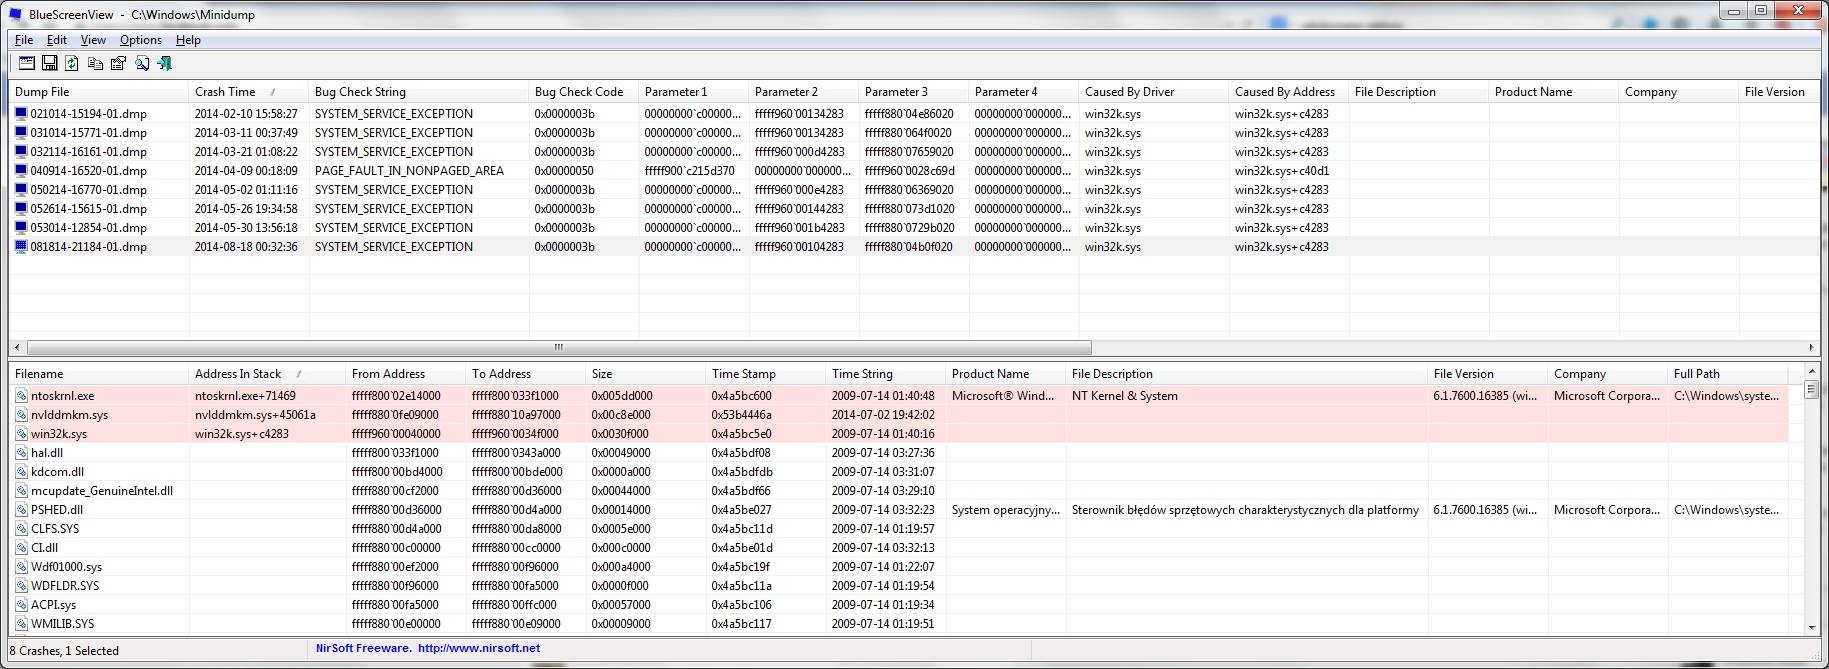
Task: Click the file icon beside PSHED.dll
Action: tap(21, 510)
